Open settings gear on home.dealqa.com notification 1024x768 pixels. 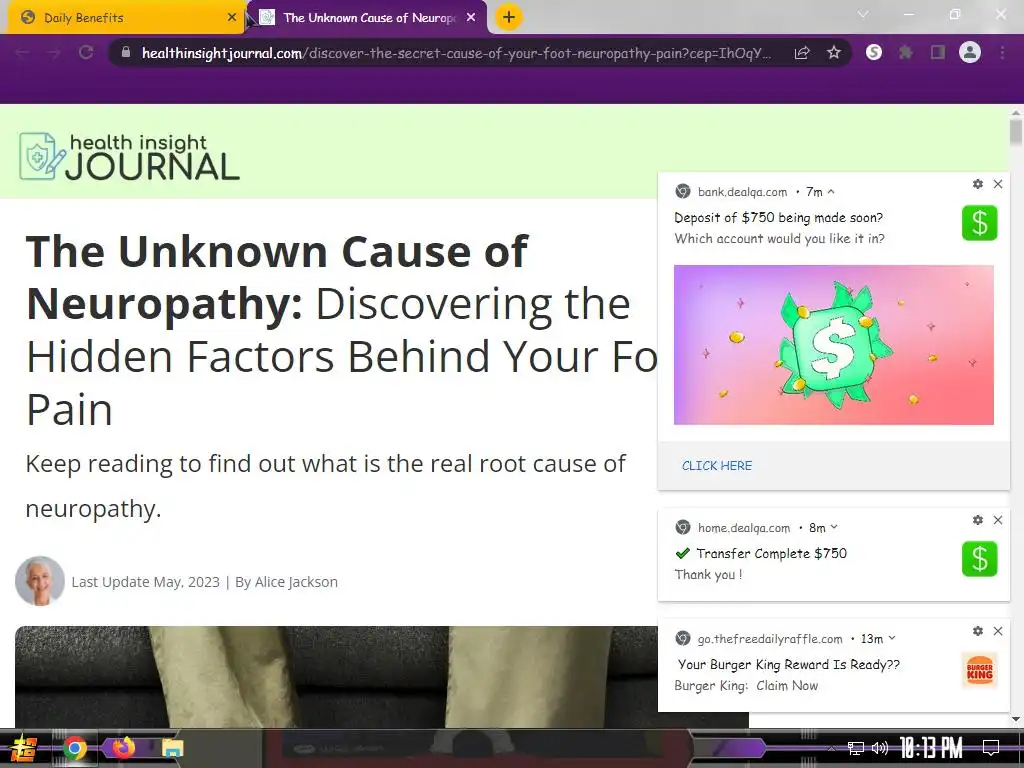[978, 520]
